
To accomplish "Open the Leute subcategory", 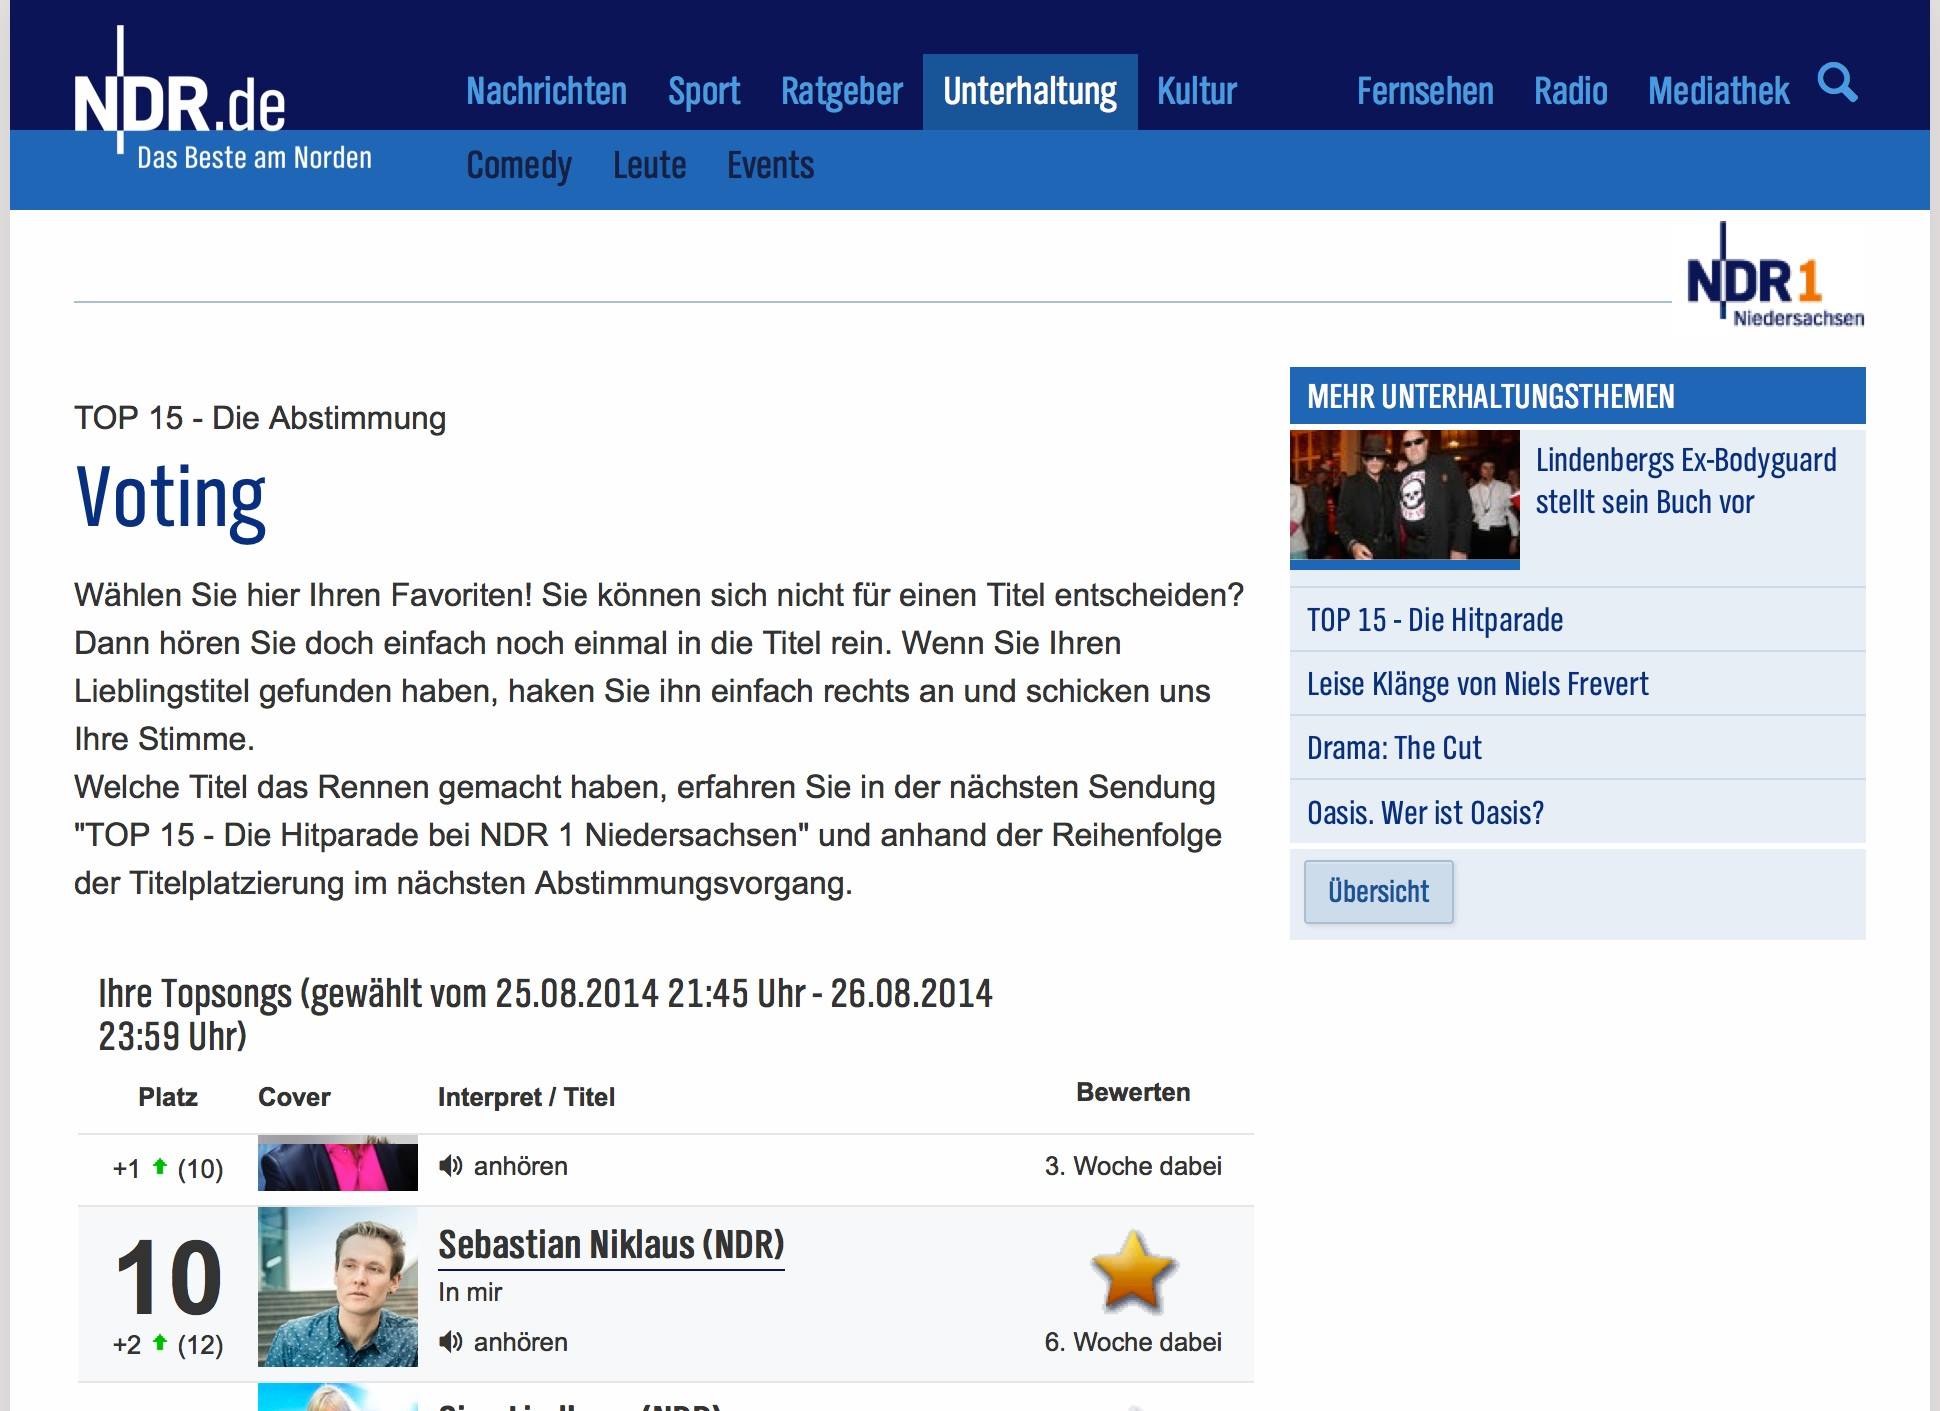I will pos(650,165).
